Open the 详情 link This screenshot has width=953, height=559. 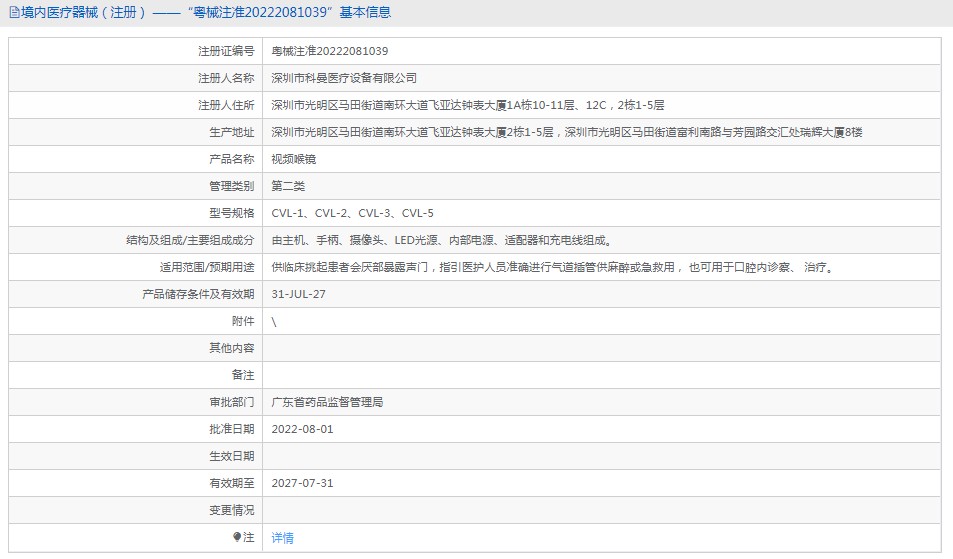click(x=283, y=538)
